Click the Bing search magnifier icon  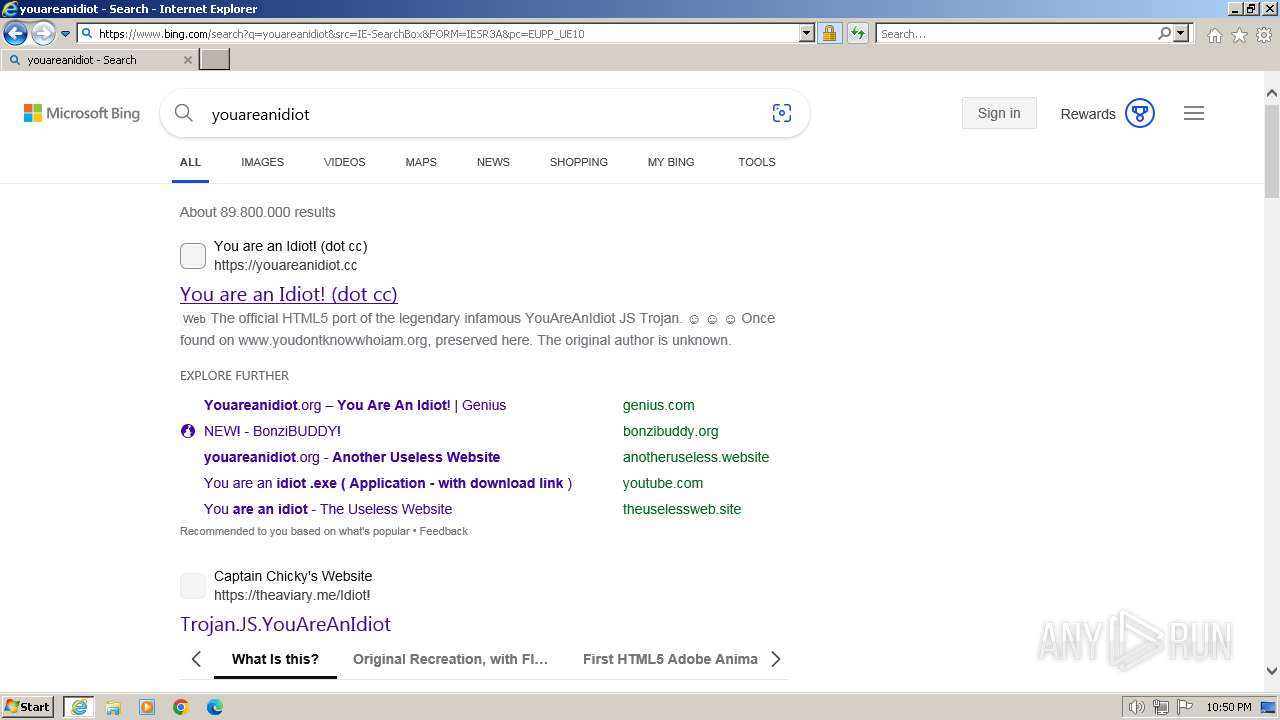pos(183,113)
